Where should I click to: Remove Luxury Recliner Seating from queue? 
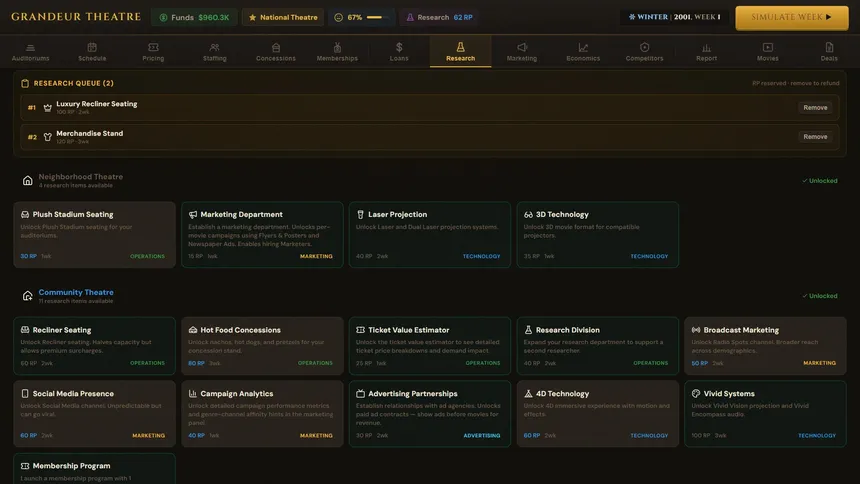pyautogui.click(x=815, y=108)
